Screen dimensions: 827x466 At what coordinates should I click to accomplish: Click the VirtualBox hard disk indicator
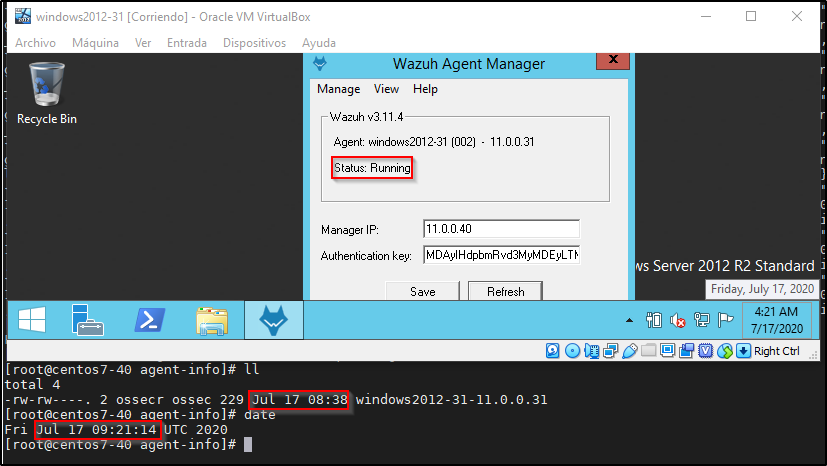point(552,351)
